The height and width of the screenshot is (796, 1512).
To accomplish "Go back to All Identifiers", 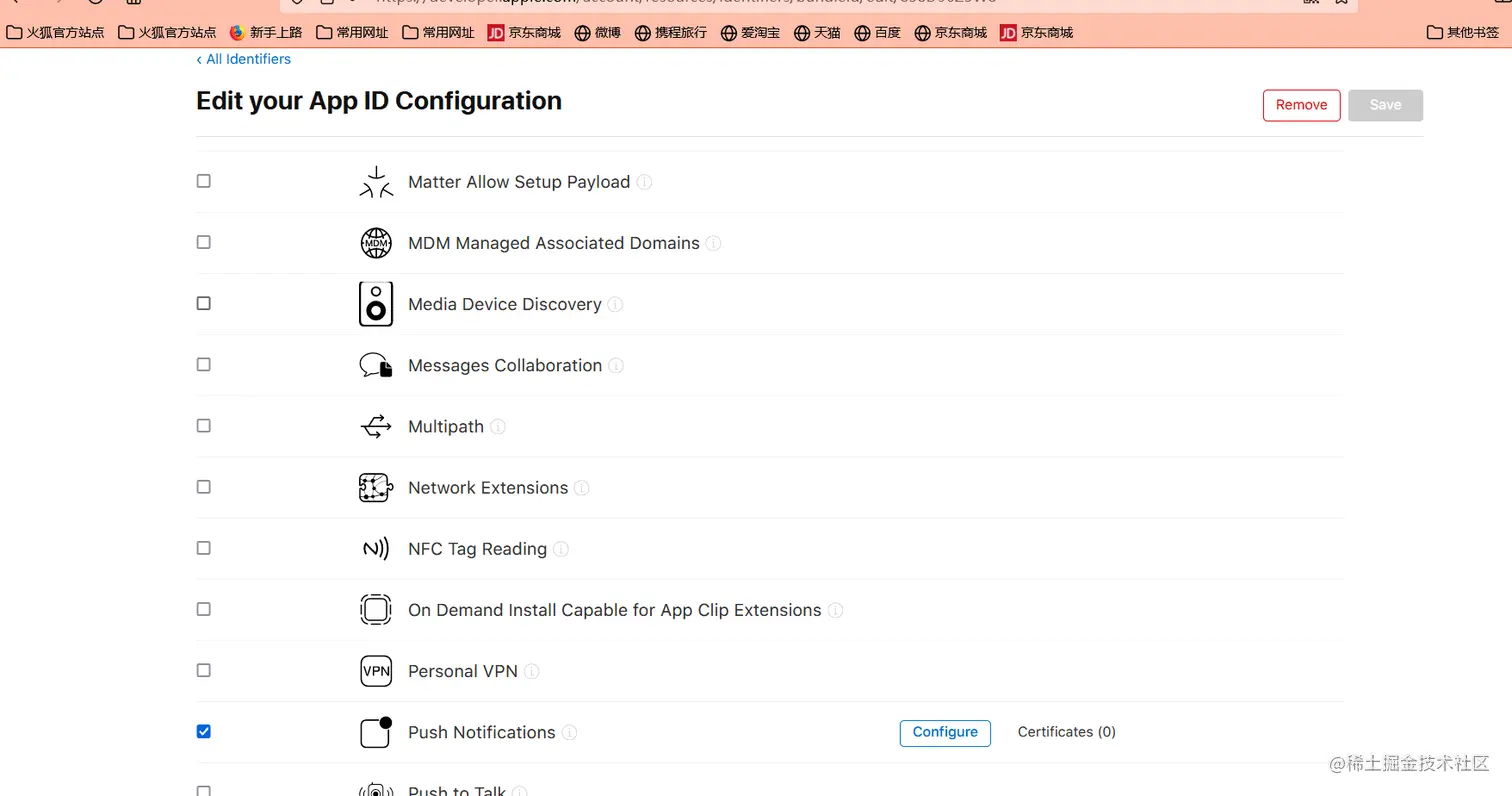I will [x=244, y=59].
